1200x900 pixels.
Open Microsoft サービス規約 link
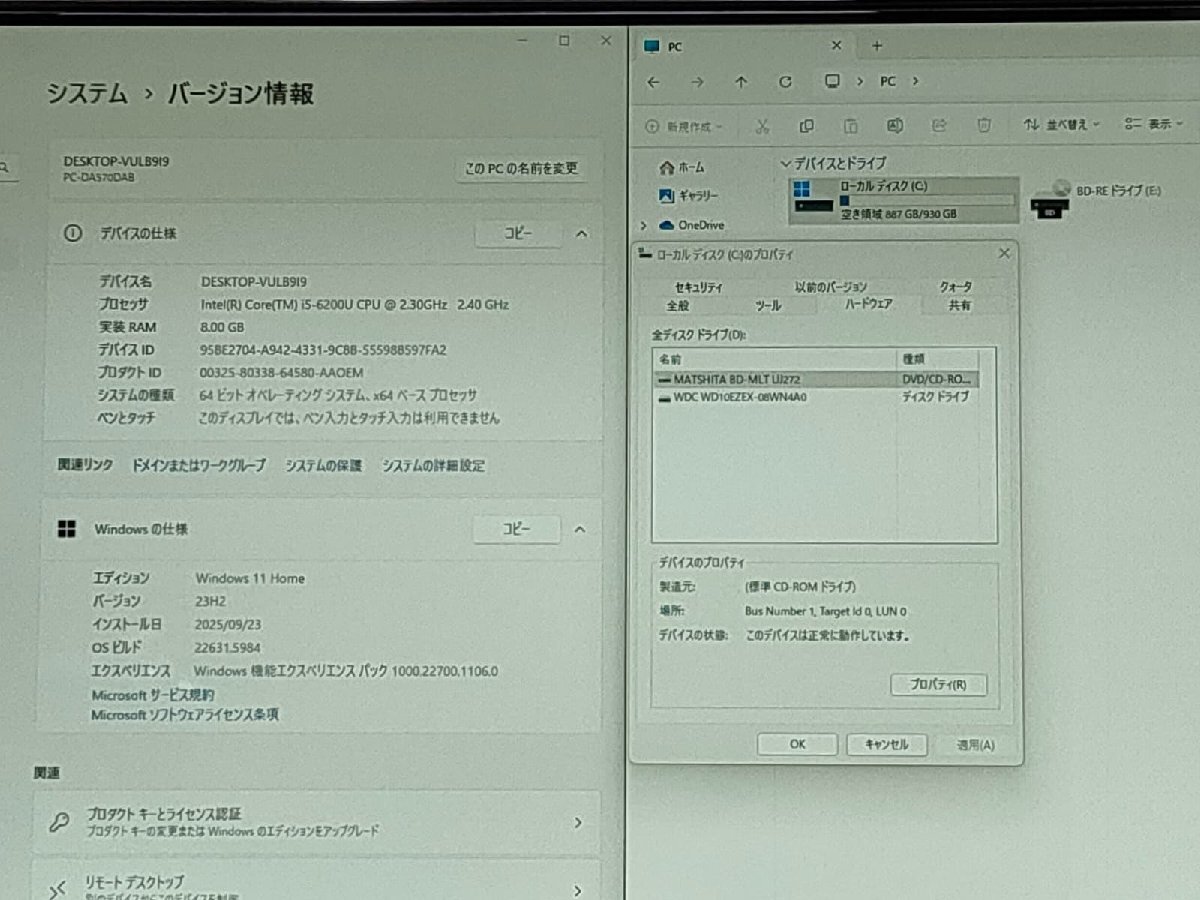pyautogui.click(x=153, y=695)
